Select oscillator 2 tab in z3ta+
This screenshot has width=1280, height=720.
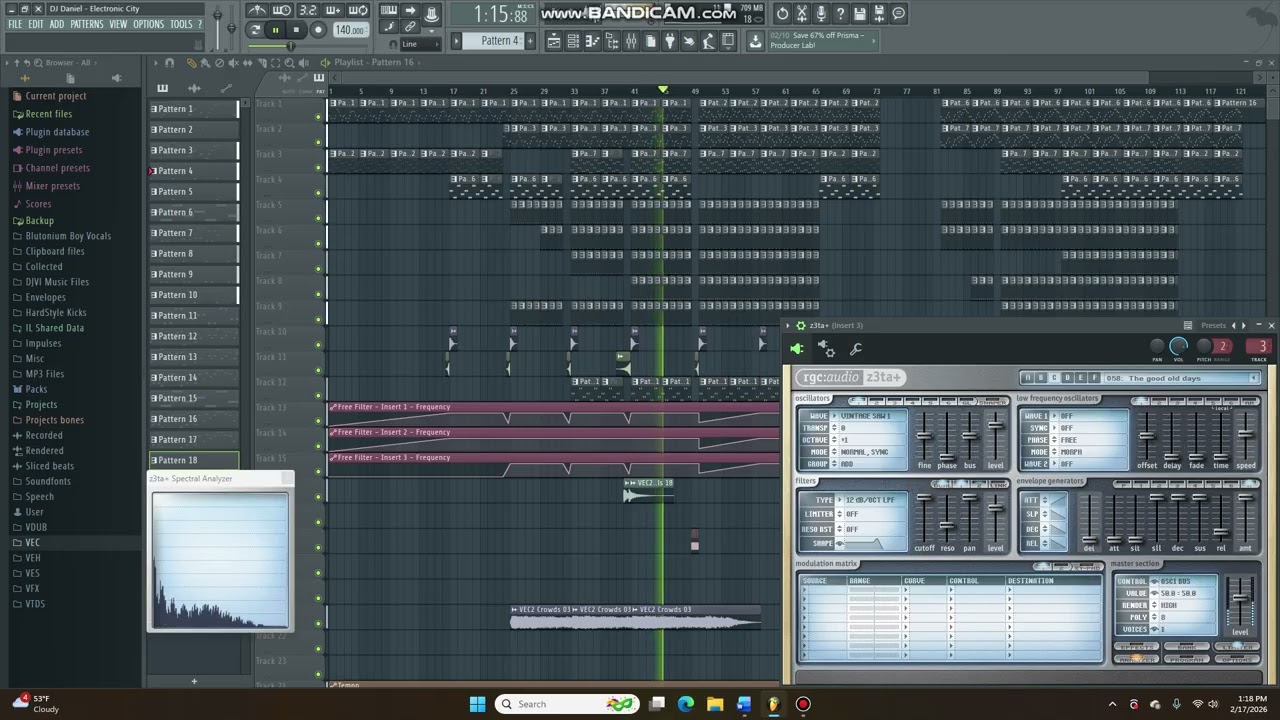pos(876,401)
